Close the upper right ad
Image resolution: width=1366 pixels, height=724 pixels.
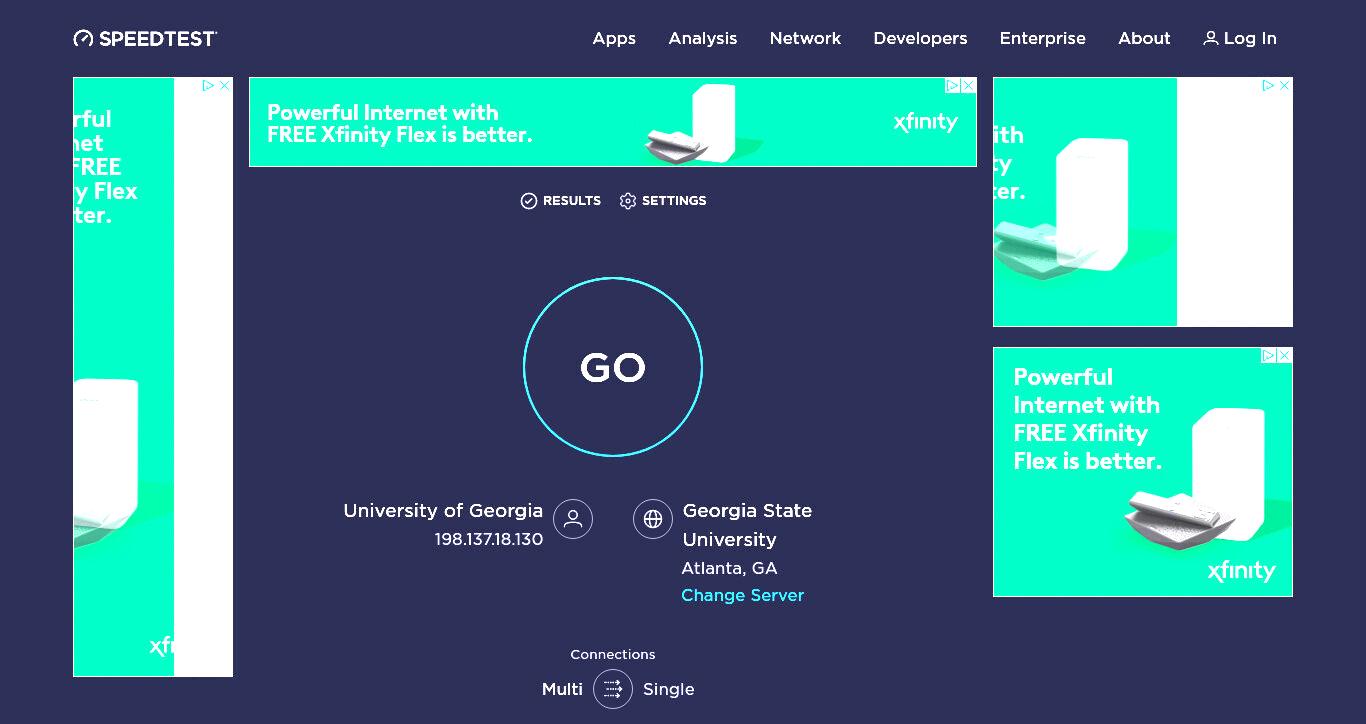(1285, 86)
